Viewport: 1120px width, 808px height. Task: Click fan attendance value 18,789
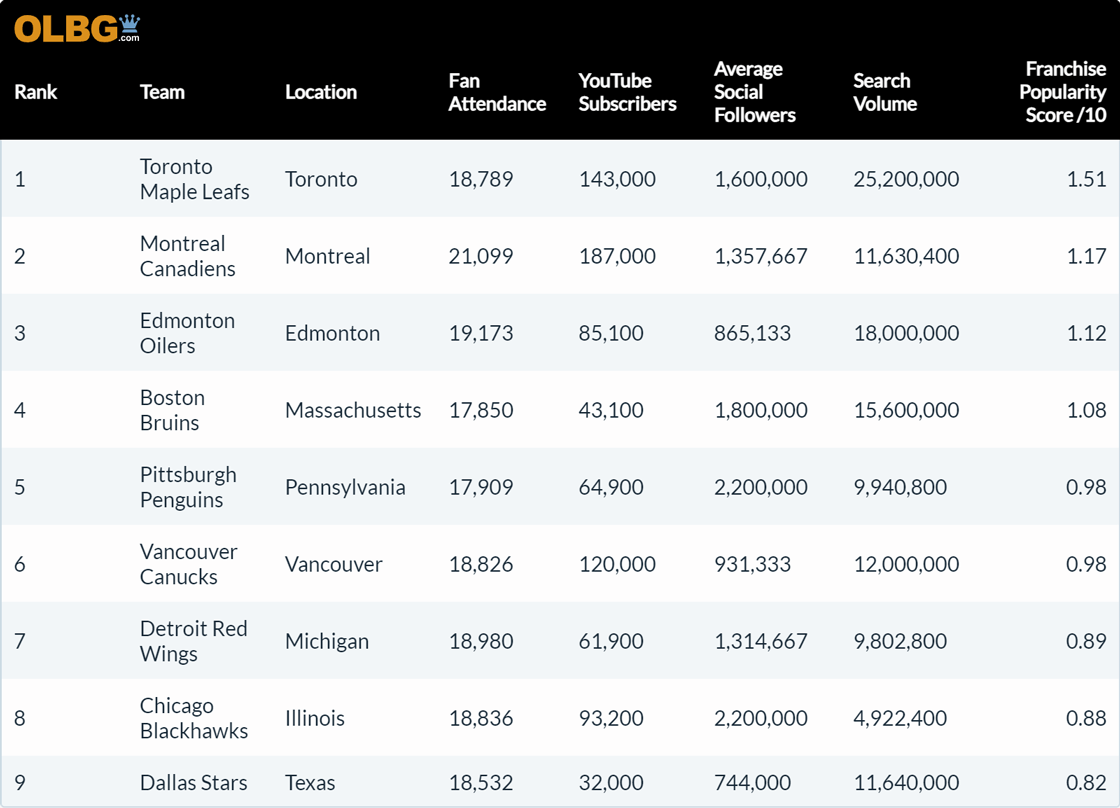pos(481,179)
